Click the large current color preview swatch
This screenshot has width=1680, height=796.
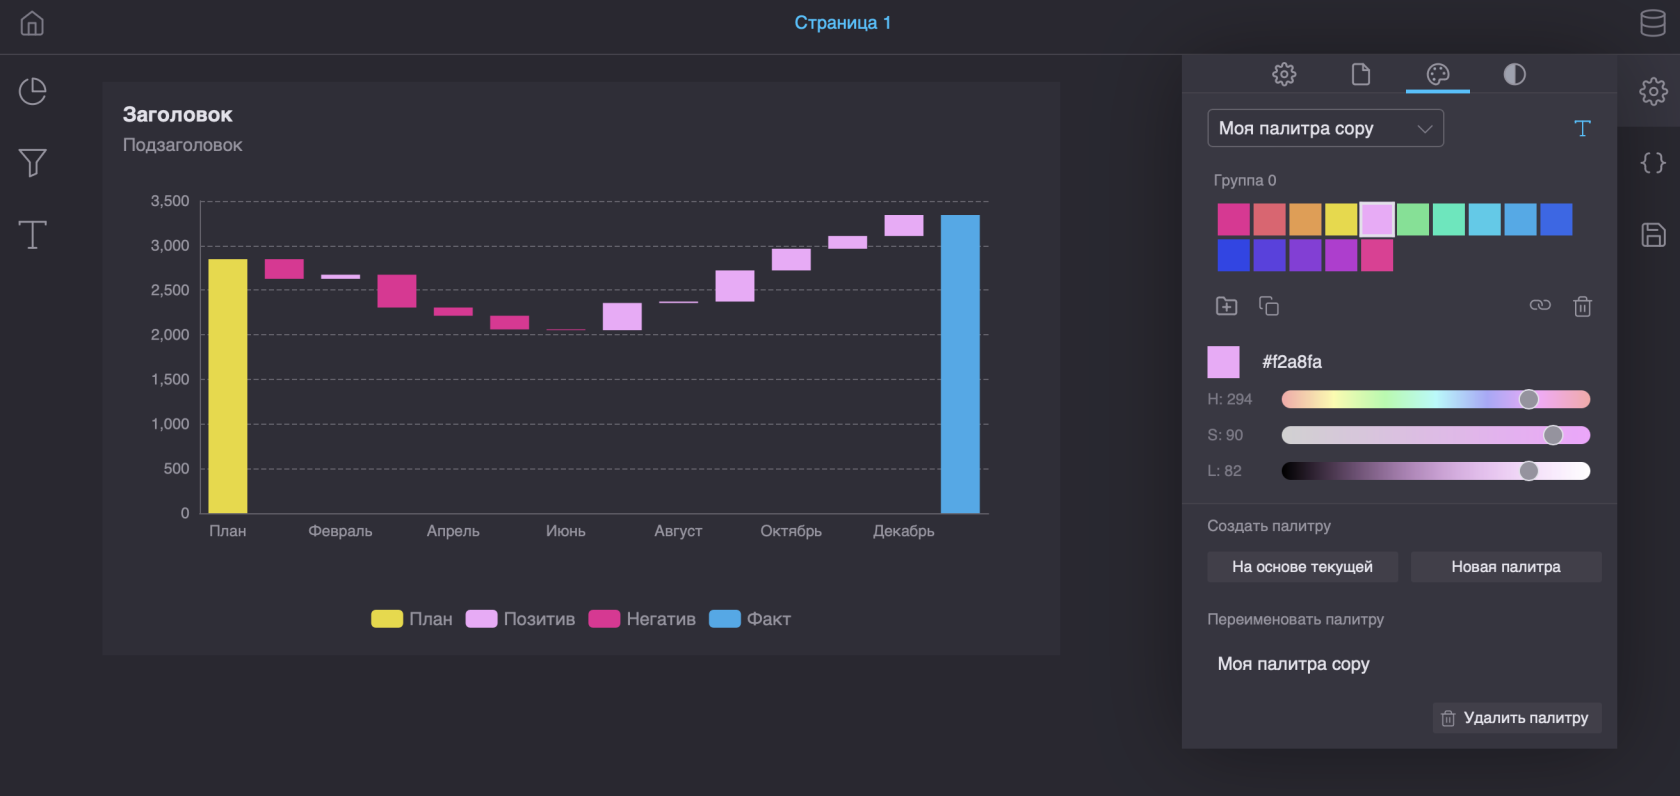tap(1223, 362)
